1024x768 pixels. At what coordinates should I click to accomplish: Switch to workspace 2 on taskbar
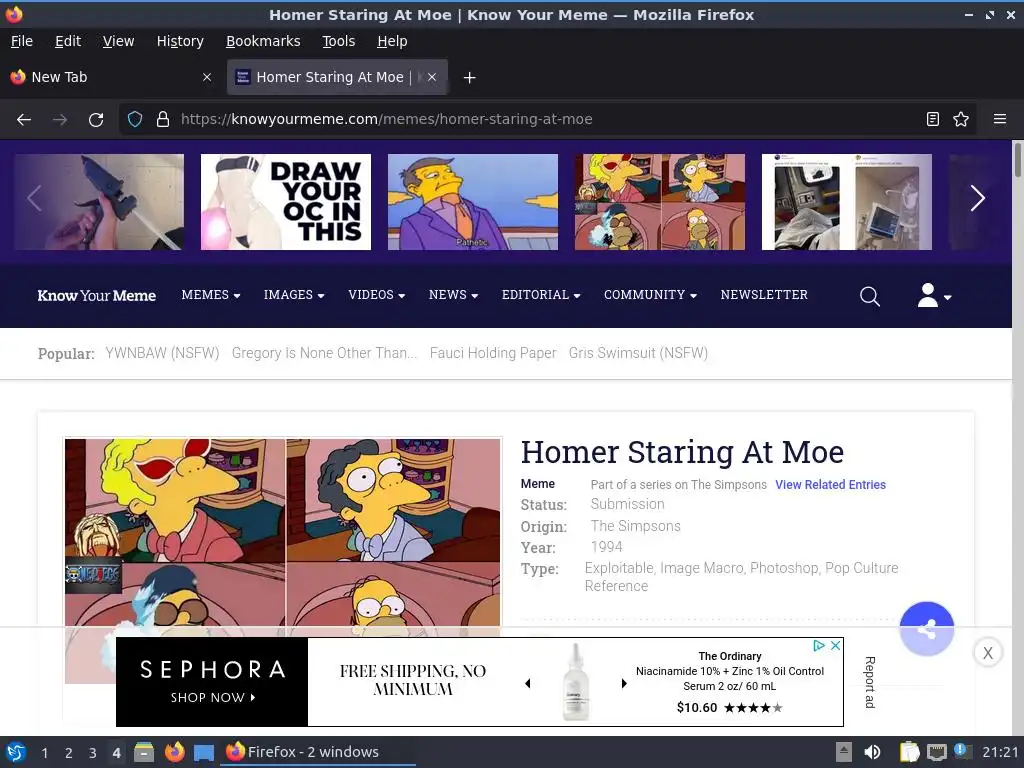(x=69, y=753)
